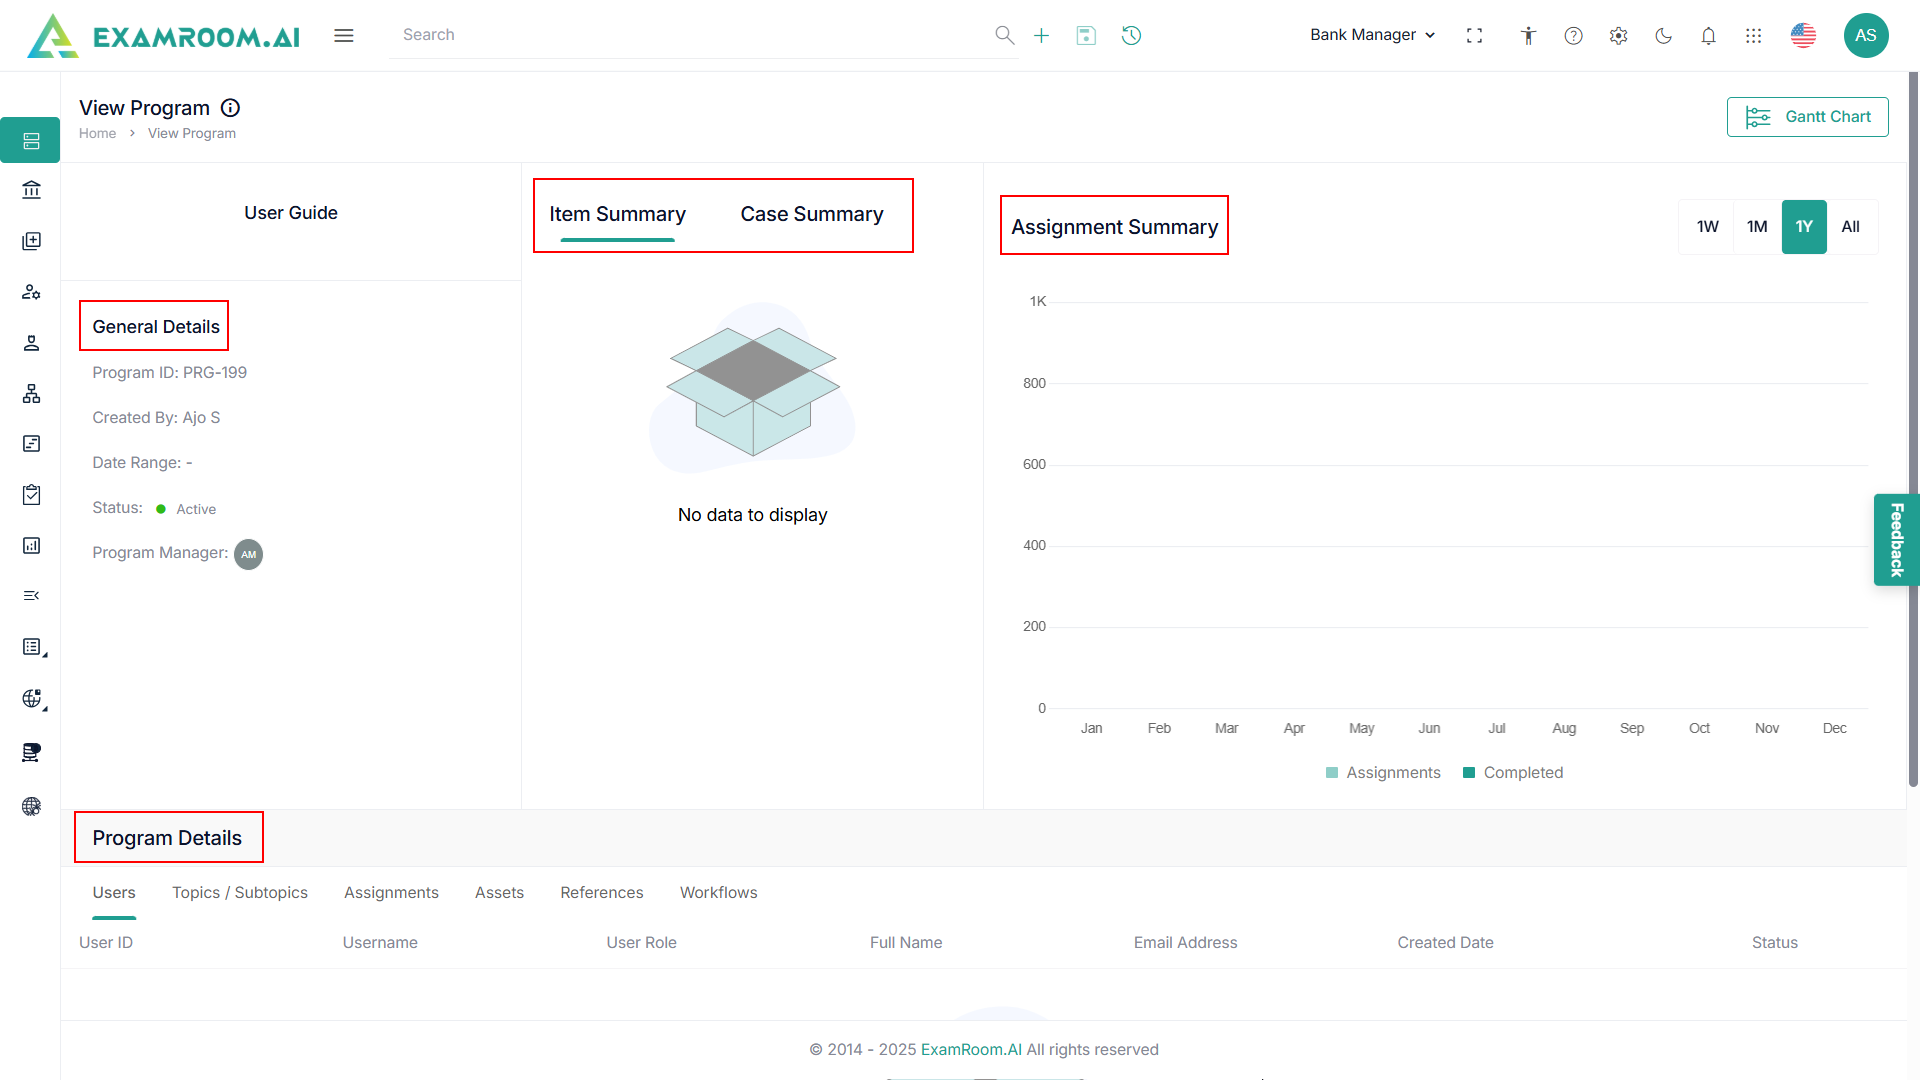Screen dimensions: 1920x1080
Task: Switch to the Case Summary tab
Action: 811,214
